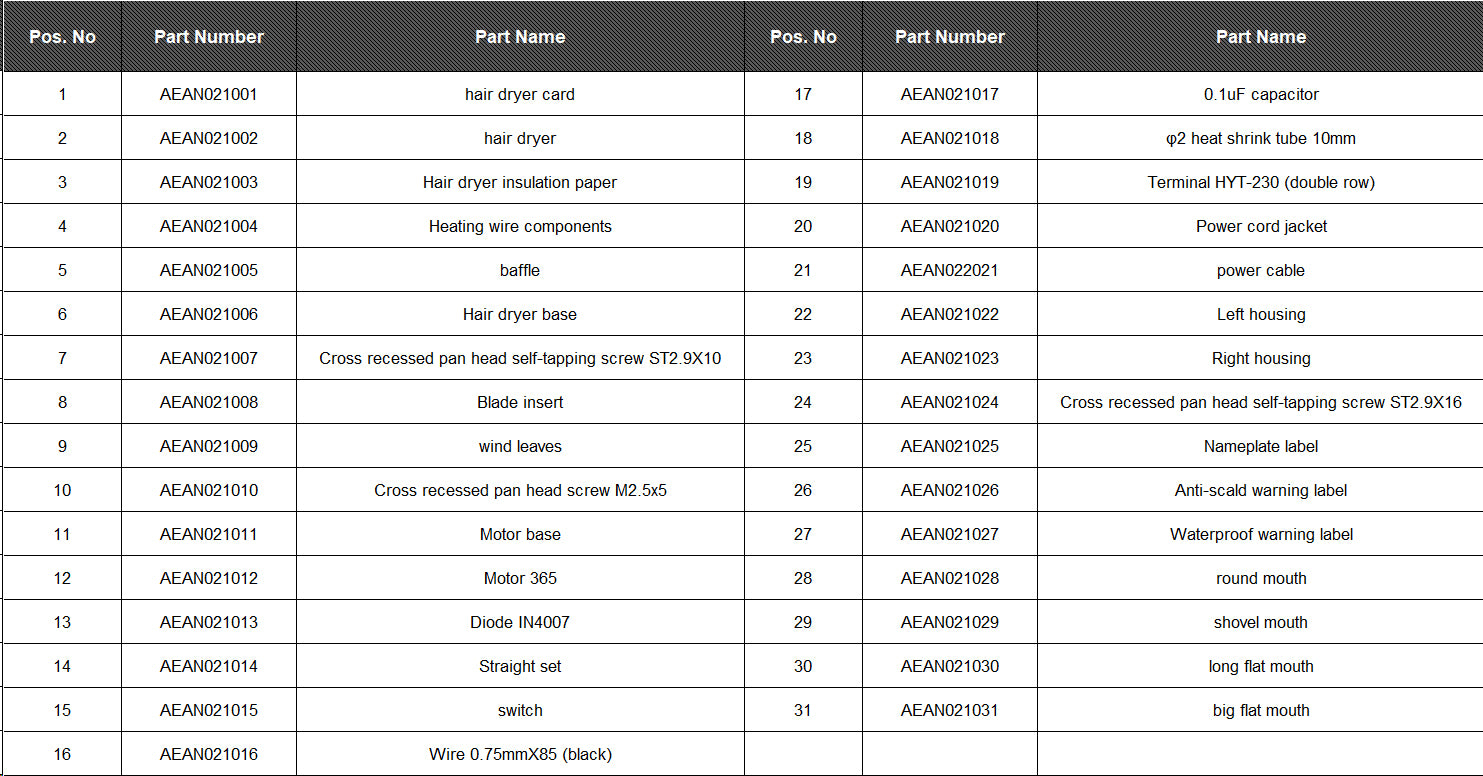Click the AEAN022021 part number
Viewport: 1483px width, 776px height.
click(x=949, y=270)
